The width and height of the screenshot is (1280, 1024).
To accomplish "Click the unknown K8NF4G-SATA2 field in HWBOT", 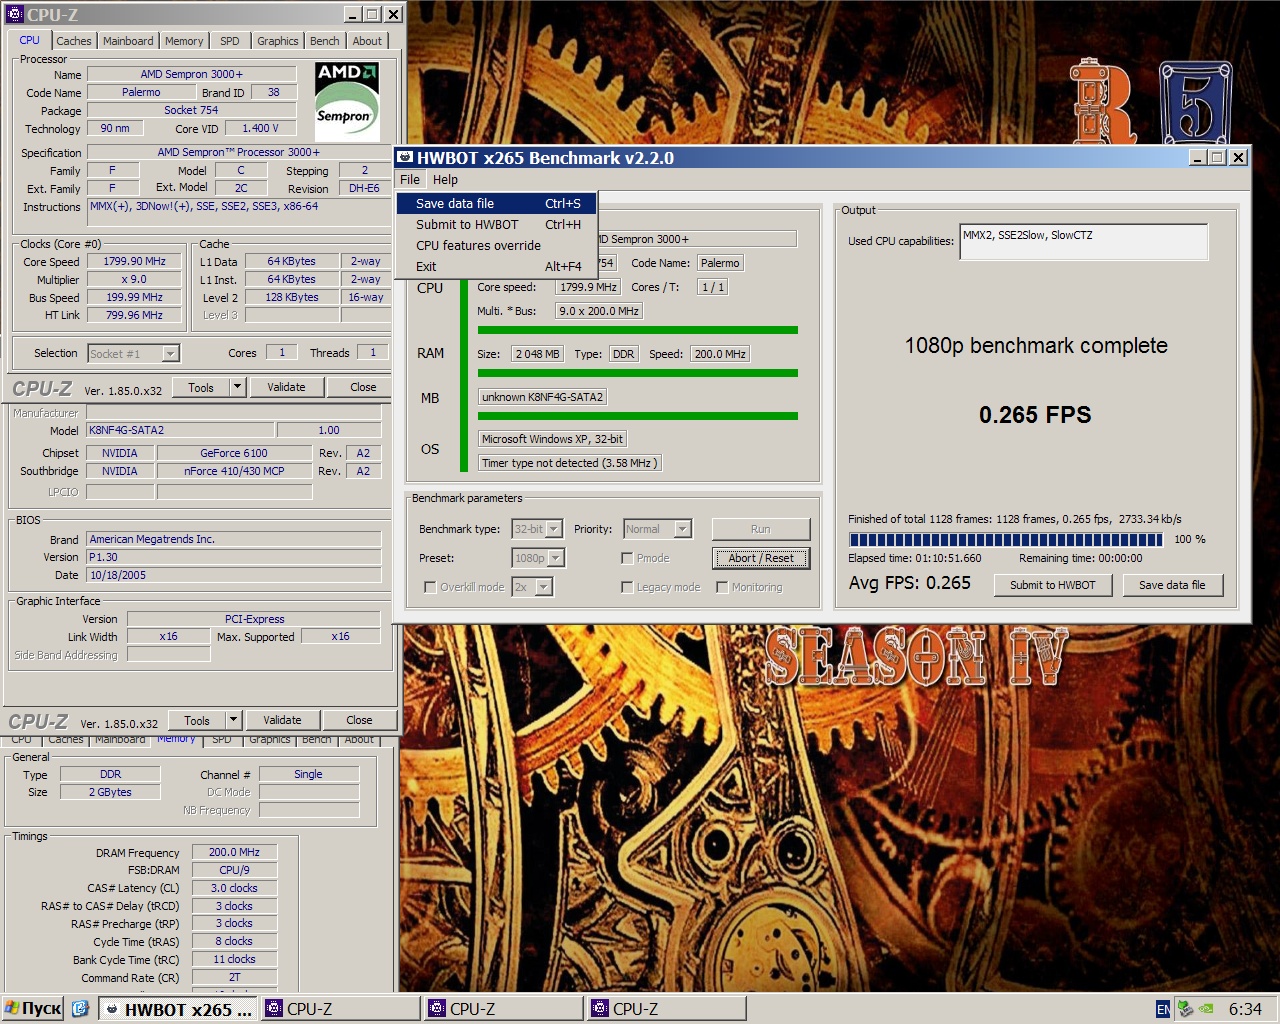I will pyautogui.click(x=542, y=397).
